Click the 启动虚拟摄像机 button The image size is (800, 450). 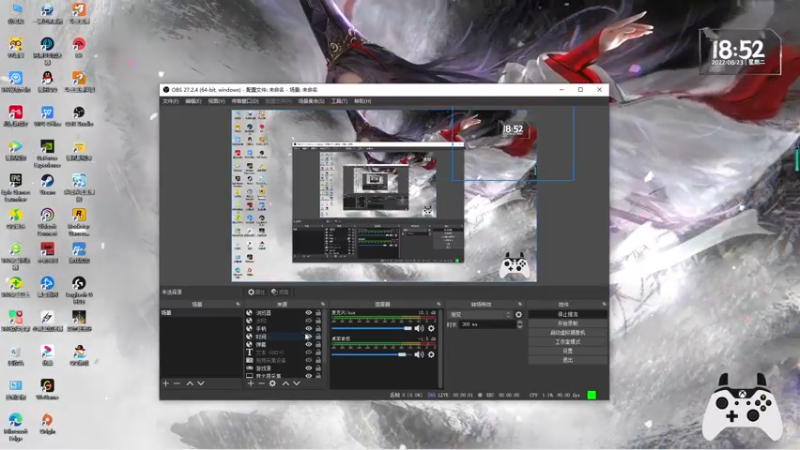(x=567, y=333)
